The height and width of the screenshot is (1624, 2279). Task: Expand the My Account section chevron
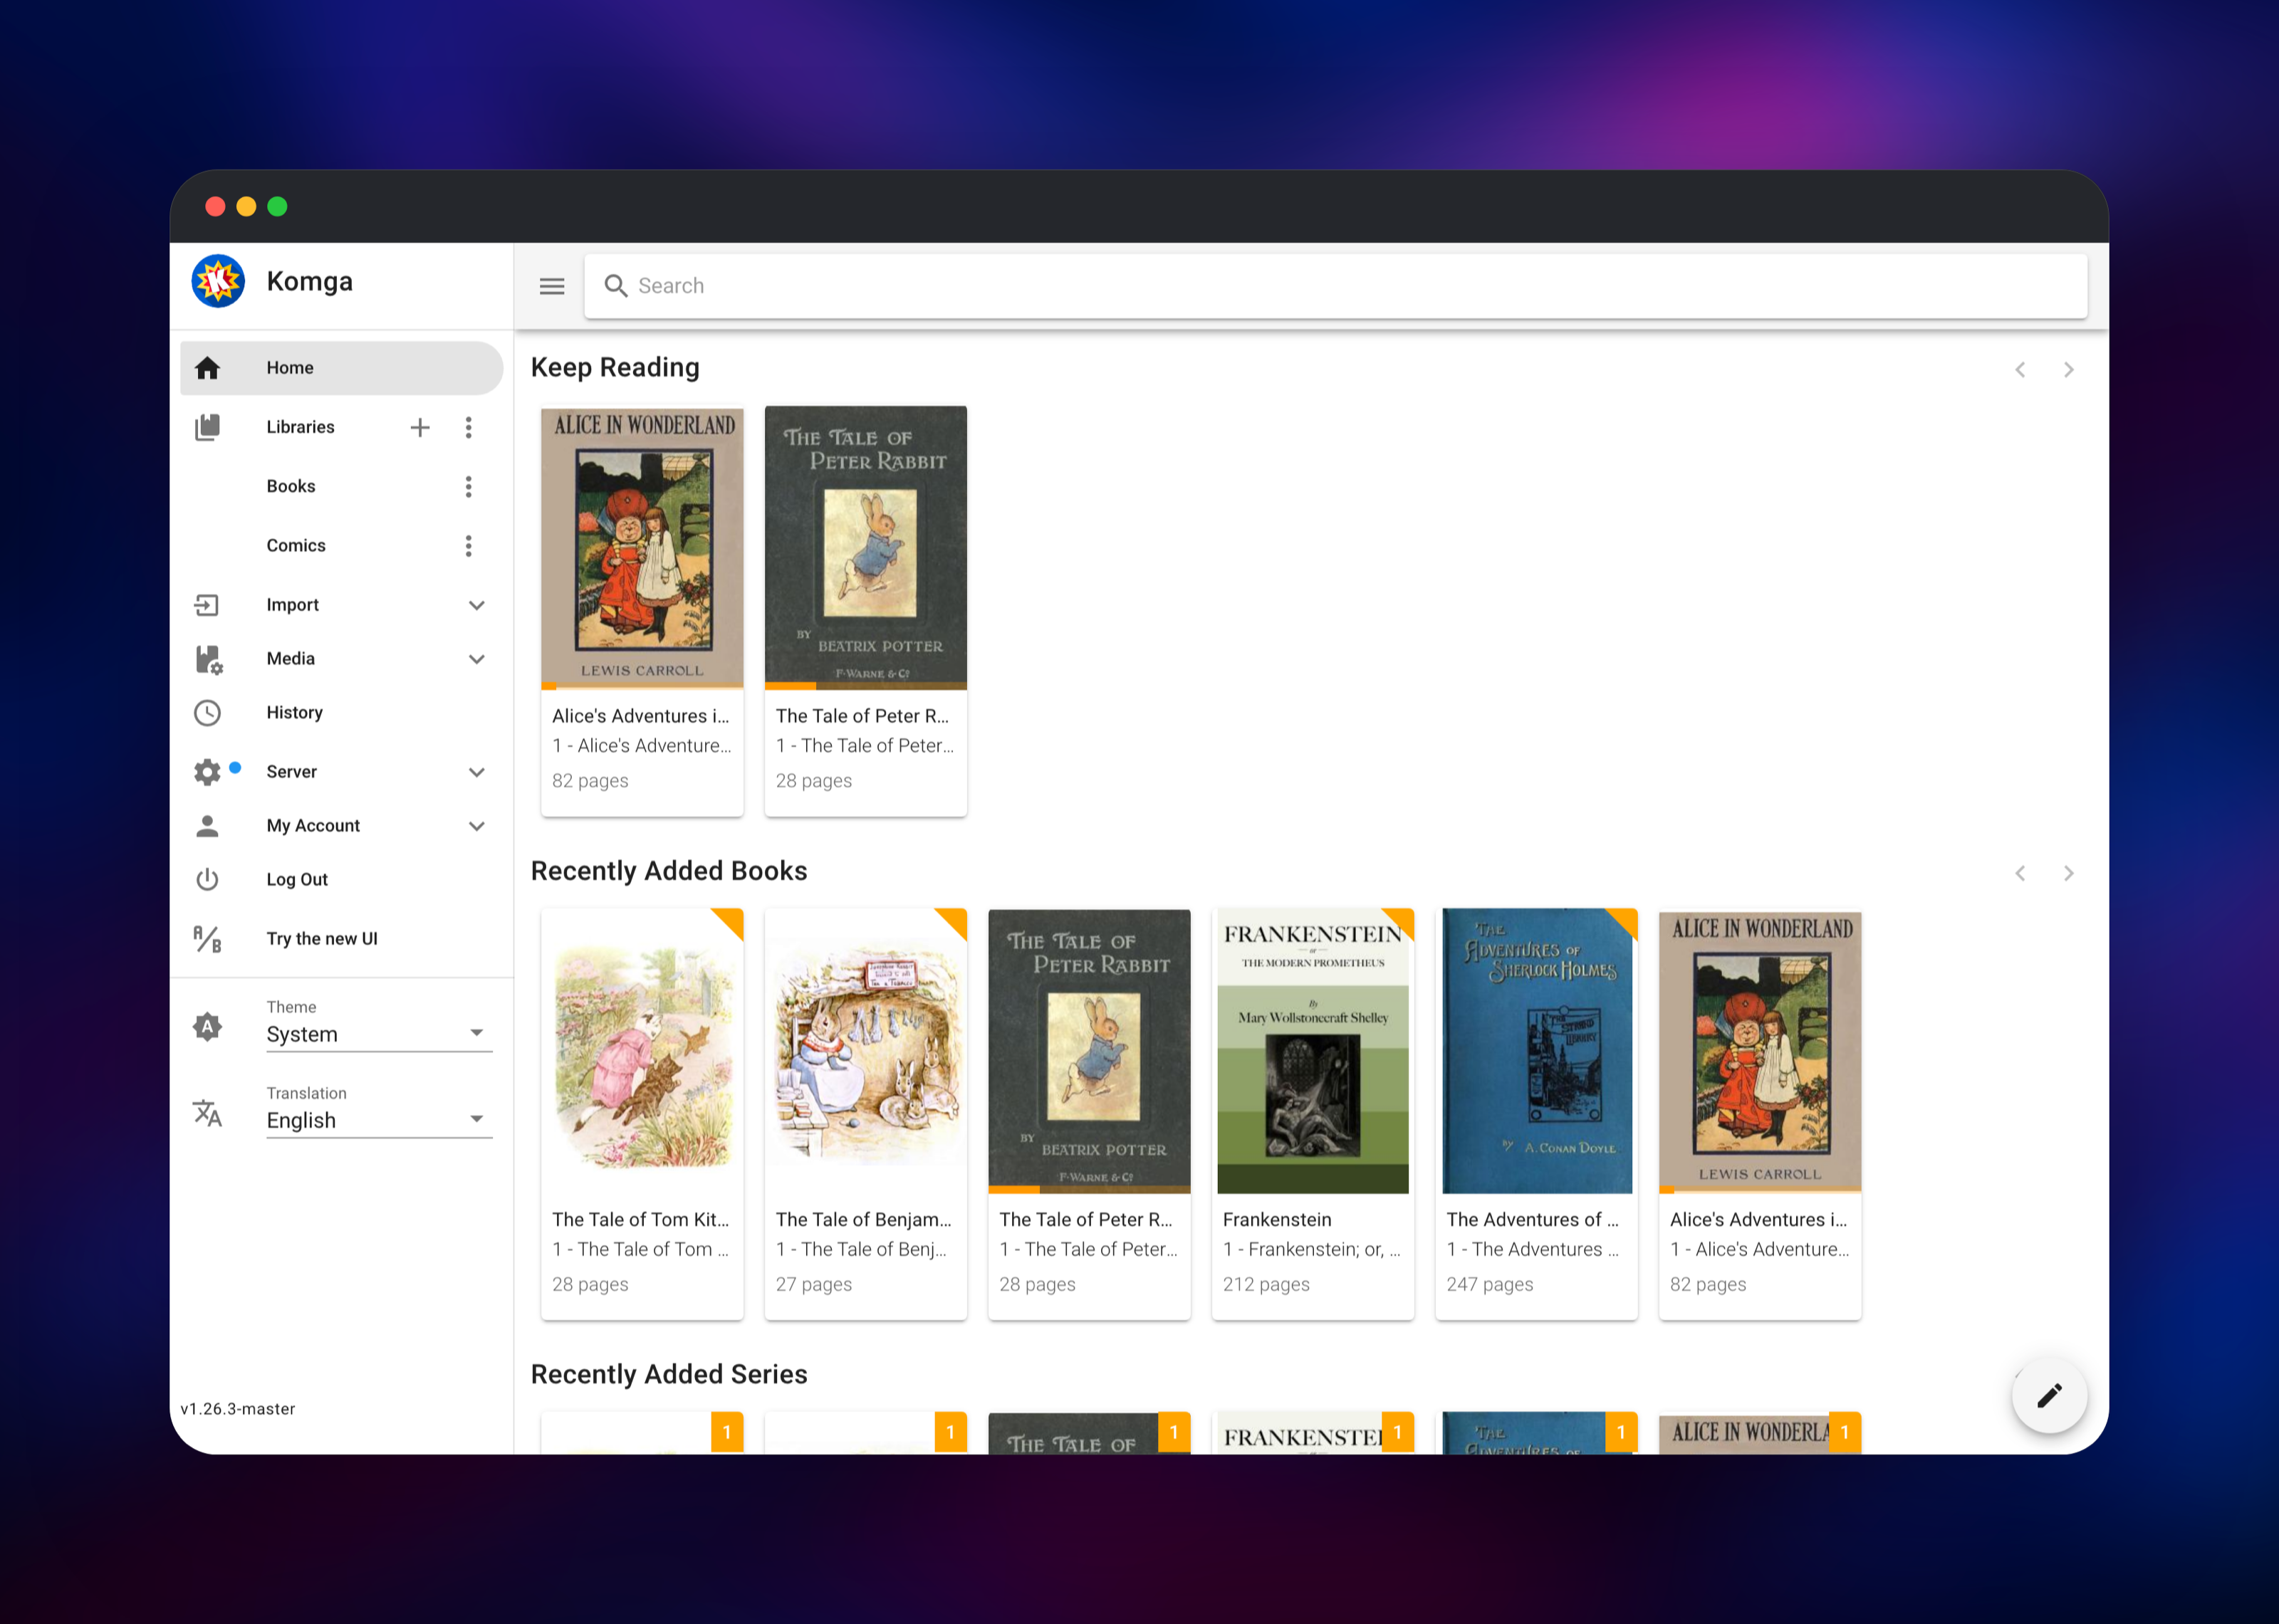pyautogui.click(x=477, y=826)
